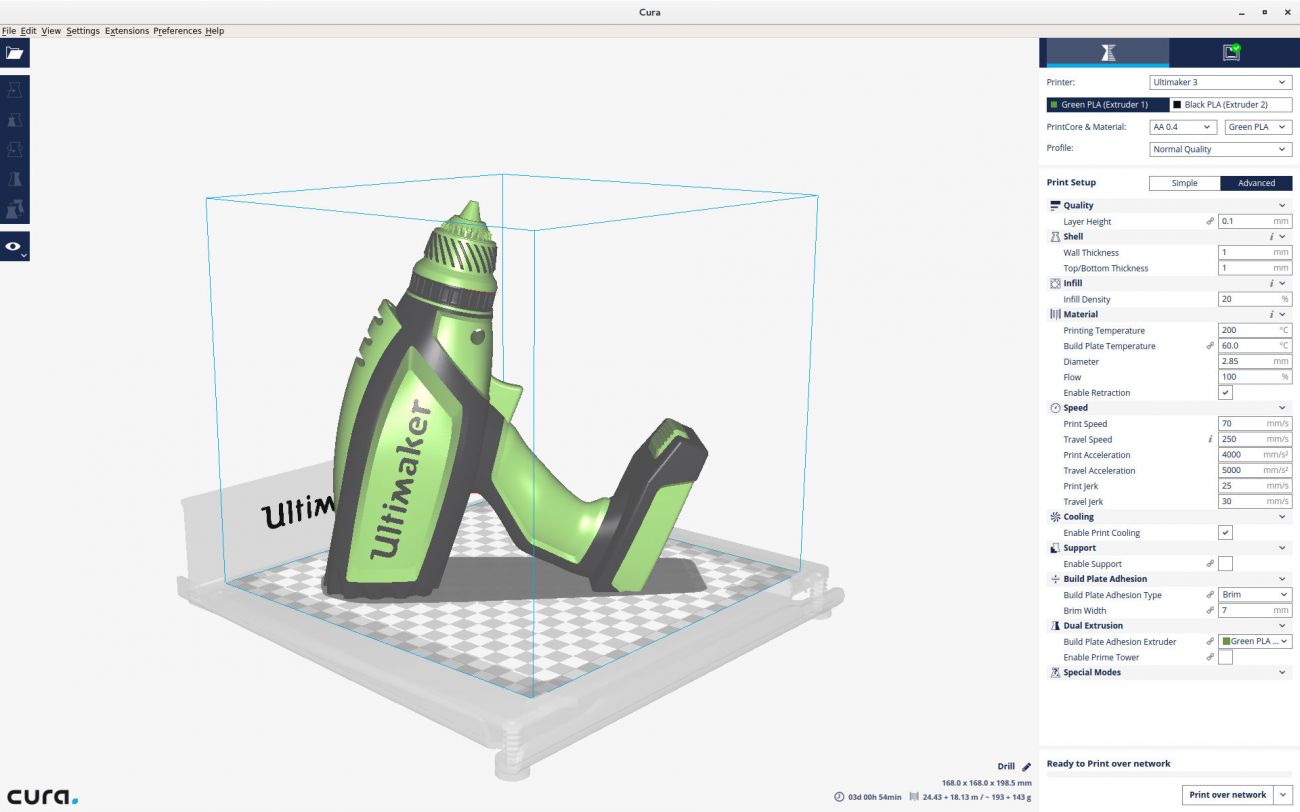Open the Help menu
The height and width of the screenshot is (812, 1300).
[x=215, y=31]
